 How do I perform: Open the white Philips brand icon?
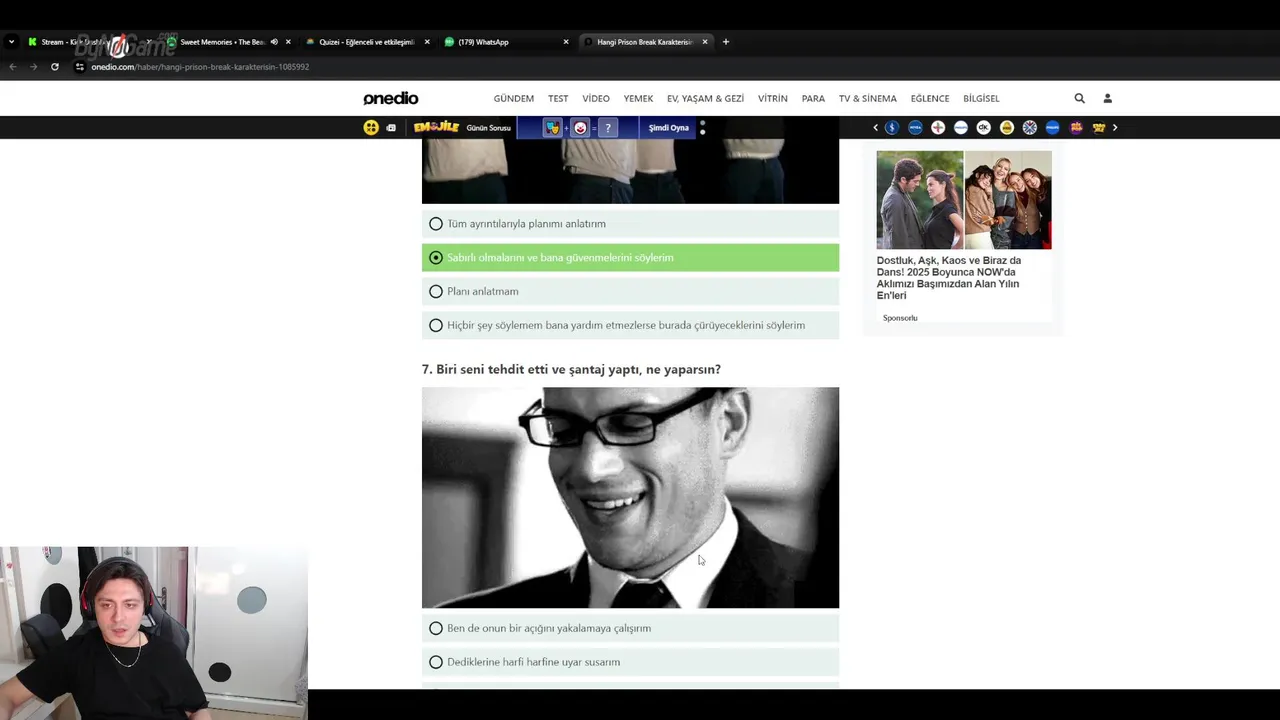(961, 128)
